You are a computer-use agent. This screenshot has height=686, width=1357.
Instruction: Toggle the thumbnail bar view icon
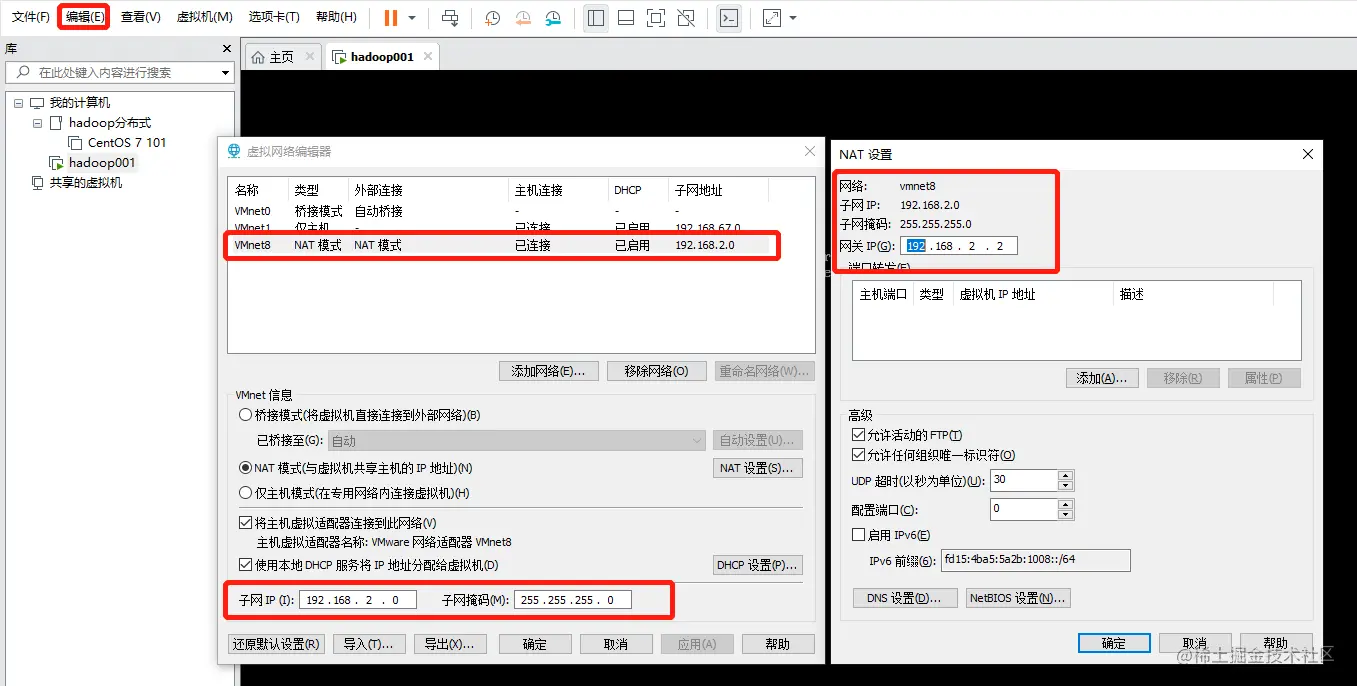(626, 18)
